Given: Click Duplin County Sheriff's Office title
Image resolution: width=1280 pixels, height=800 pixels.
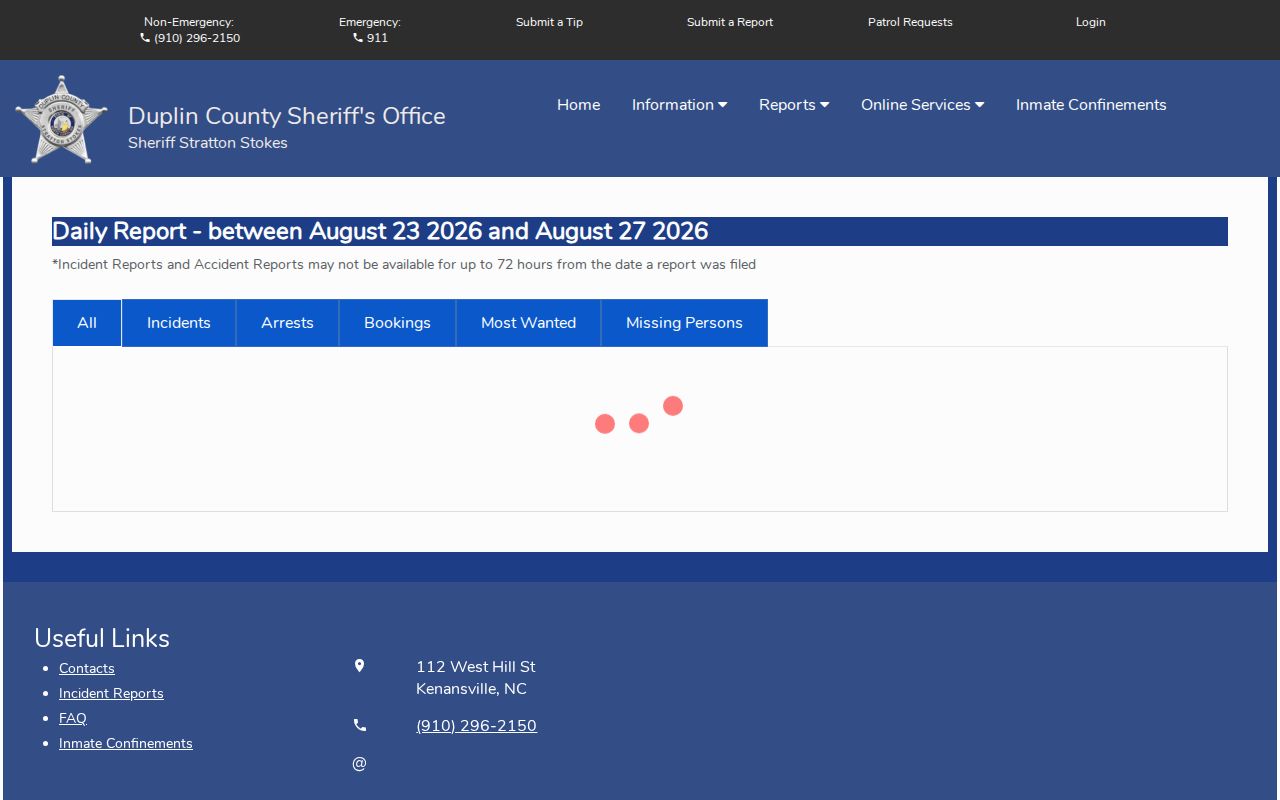Looking at the screenshot, I should coord(287,116).
